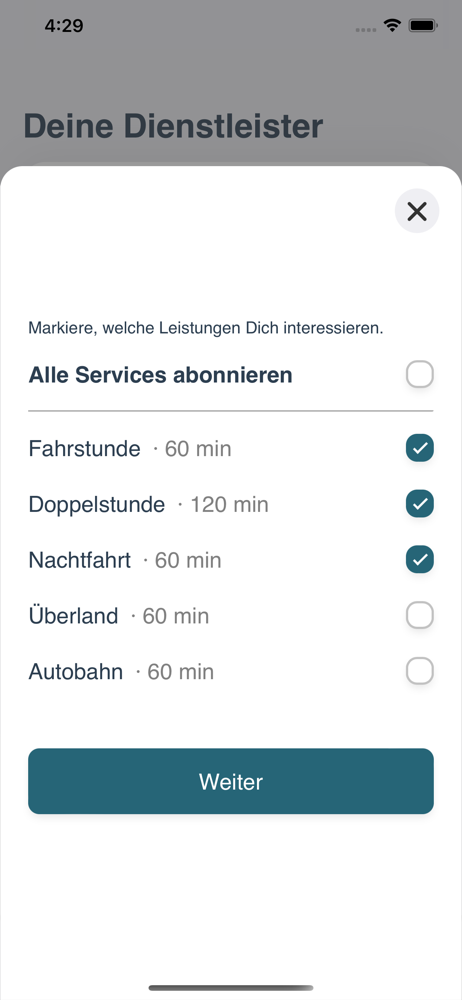This screenshot has width=462, height=1000.
Task: Check the Autobahn checkbox
Action: [420, 671]
